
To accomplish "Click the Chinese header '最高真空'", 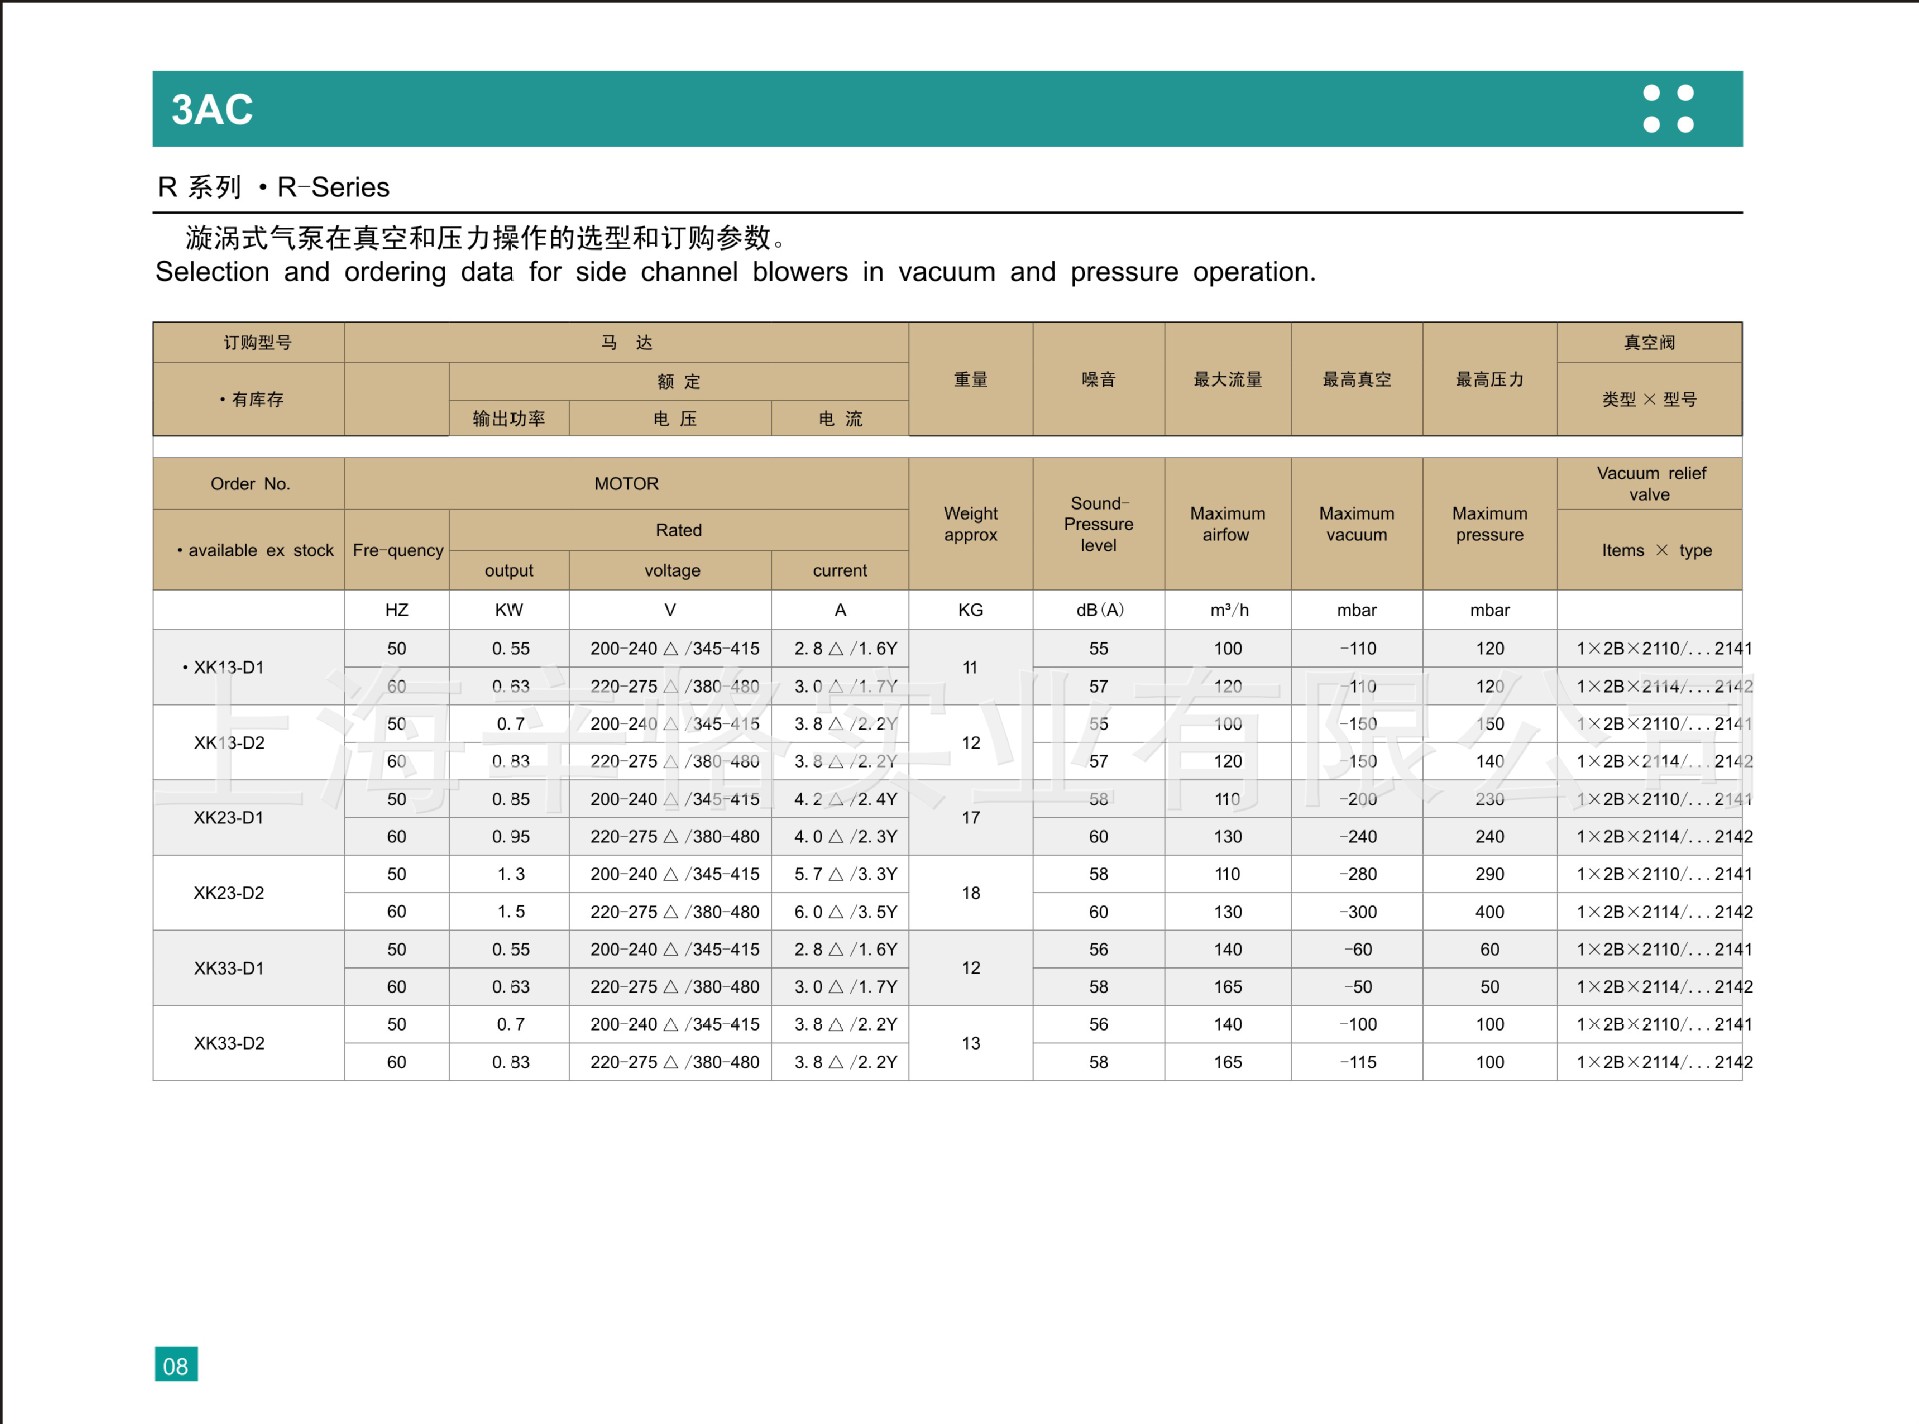I will pos(1357,379).
